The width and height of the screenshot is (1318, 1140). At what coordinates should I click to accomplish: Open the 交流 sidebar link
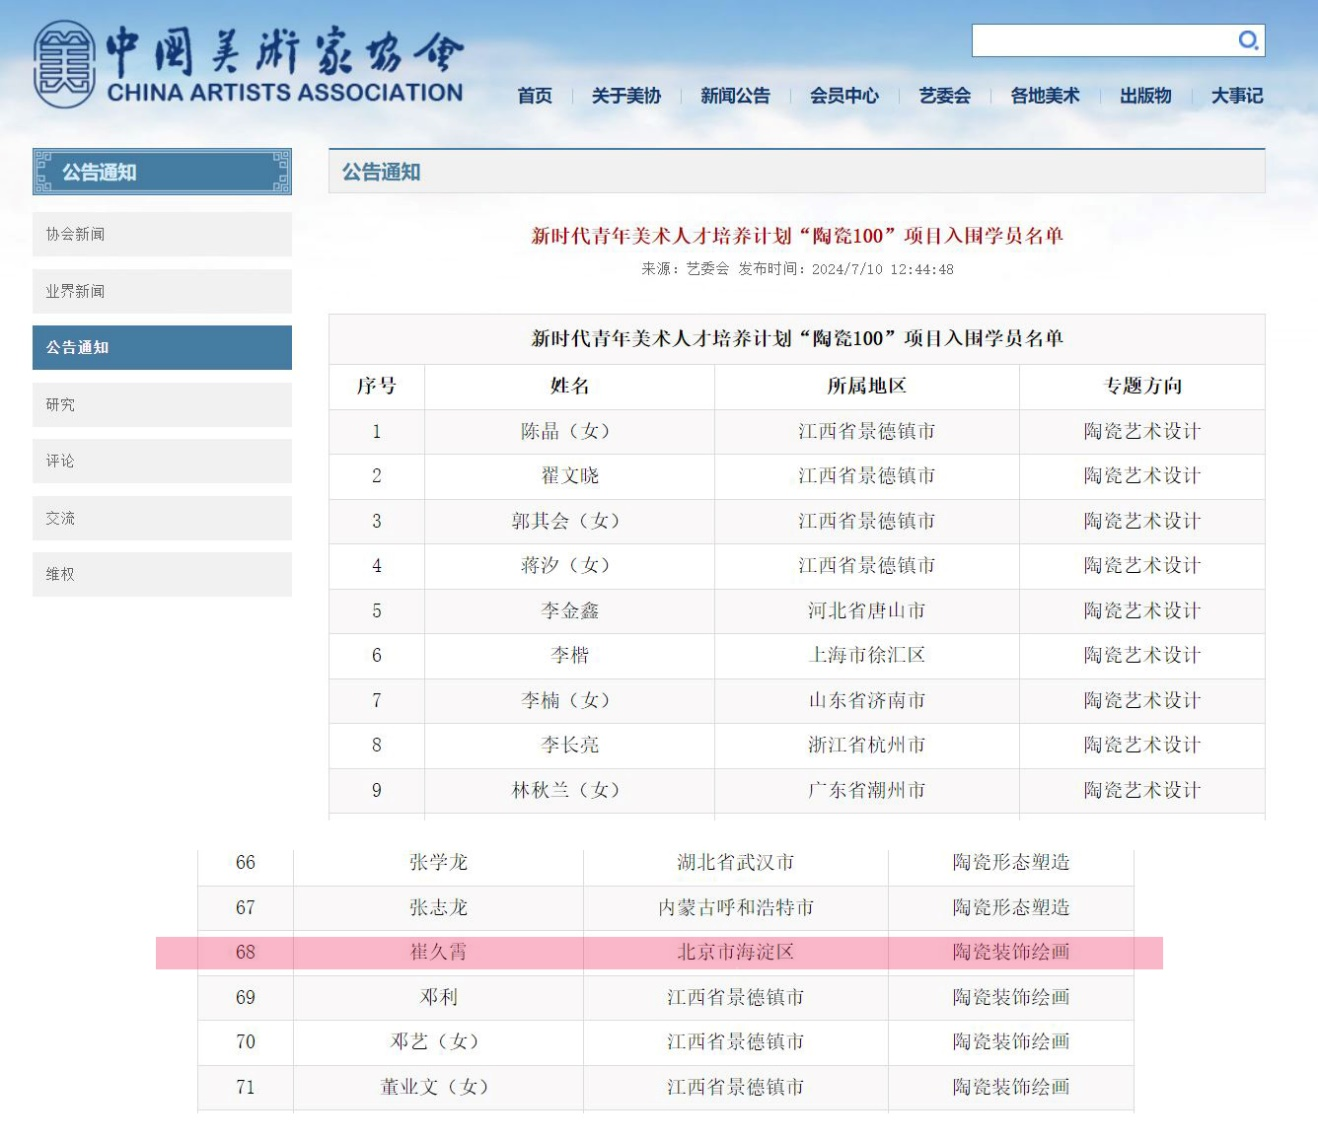[x=162, y=518]
